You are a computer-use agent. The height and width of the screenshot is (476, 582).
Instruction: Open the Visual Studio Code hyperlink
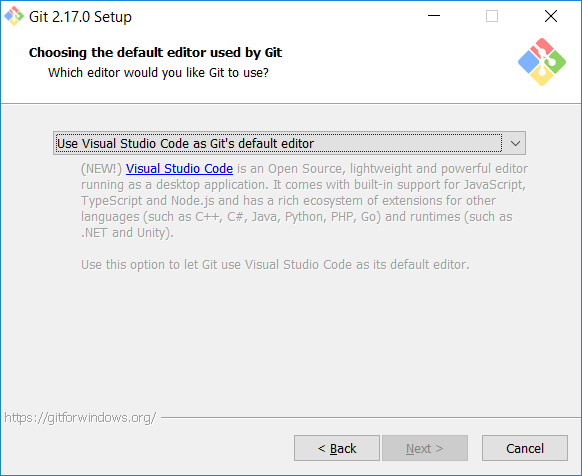[179, 169]
